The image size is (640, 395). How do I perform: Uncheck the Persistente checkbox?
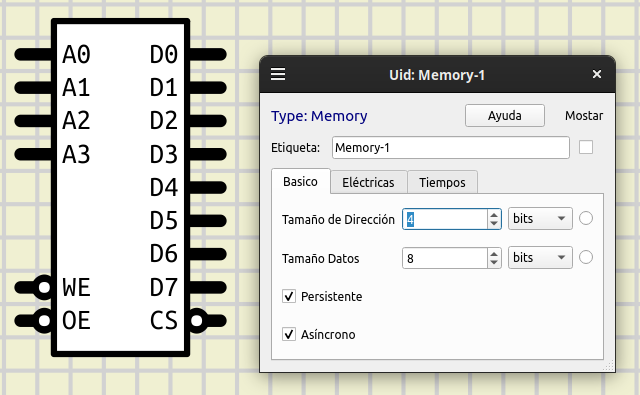289,296
